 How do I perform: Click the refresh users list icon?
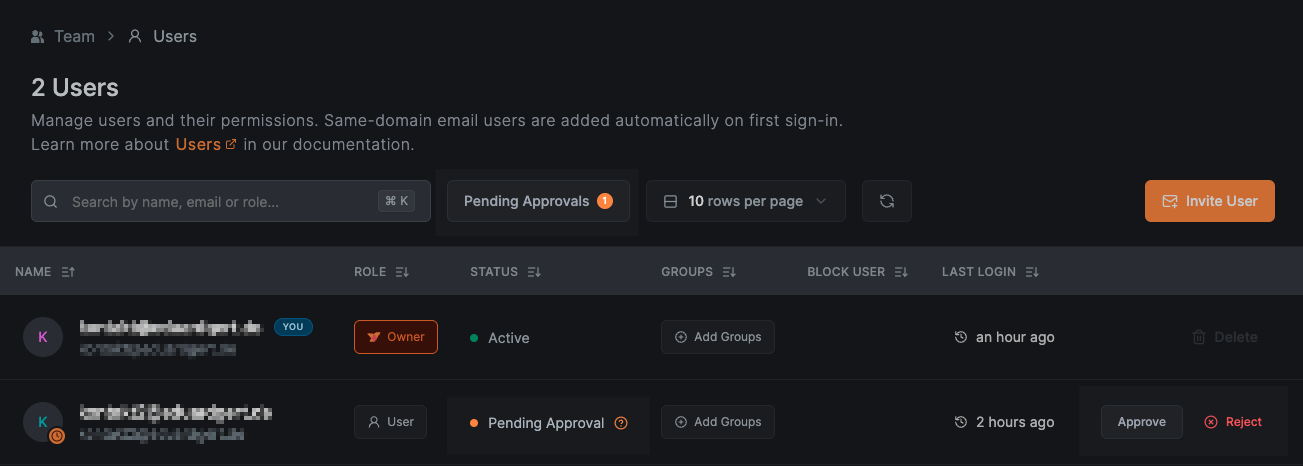pos(886,201)
